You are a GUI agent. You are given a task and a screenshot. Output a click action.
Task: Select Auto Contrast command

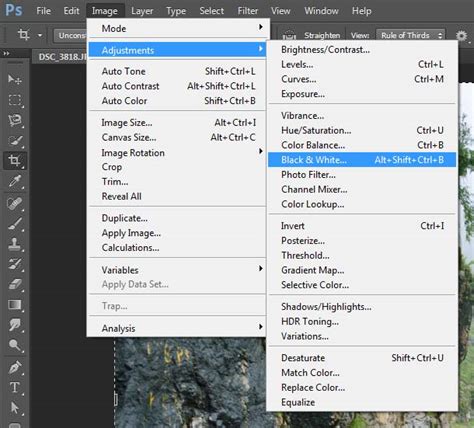(178, 86)
